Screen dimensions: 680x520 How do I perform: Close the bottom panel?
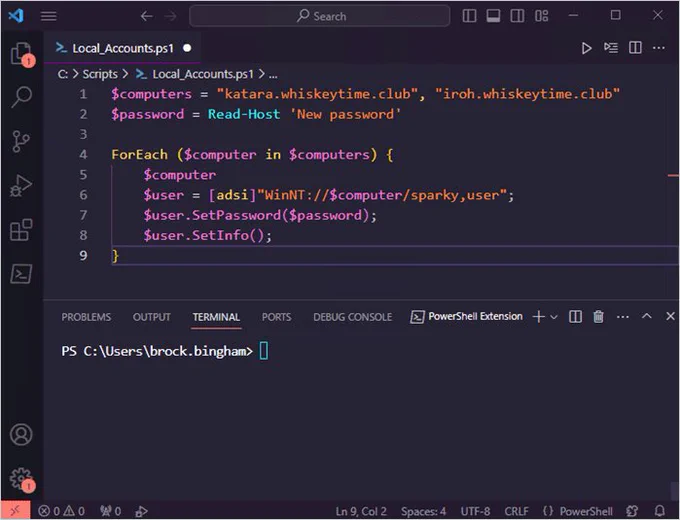tap(670, 316)
